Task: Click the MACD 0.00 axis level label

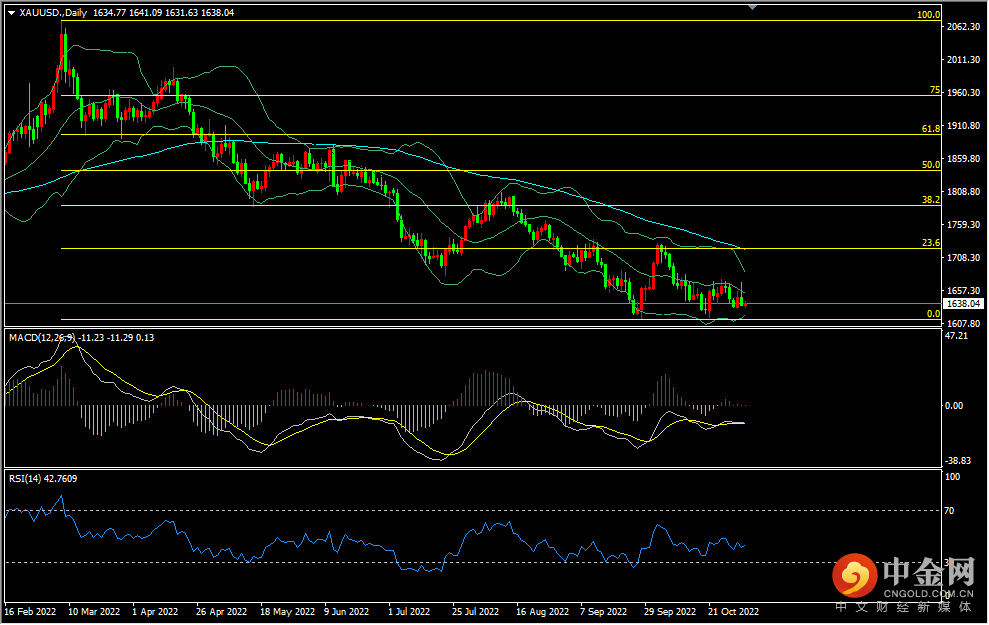Action: point(953,405)
